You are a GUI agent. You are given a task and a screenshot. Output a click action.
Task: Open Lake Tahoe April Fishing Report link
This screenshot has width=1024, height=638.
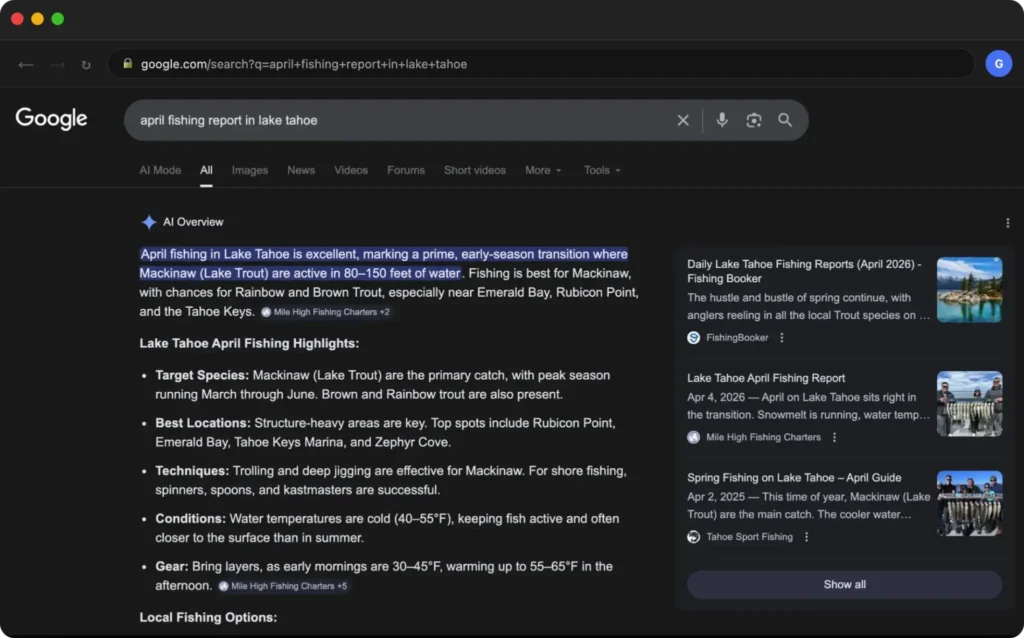pos(766,378)
